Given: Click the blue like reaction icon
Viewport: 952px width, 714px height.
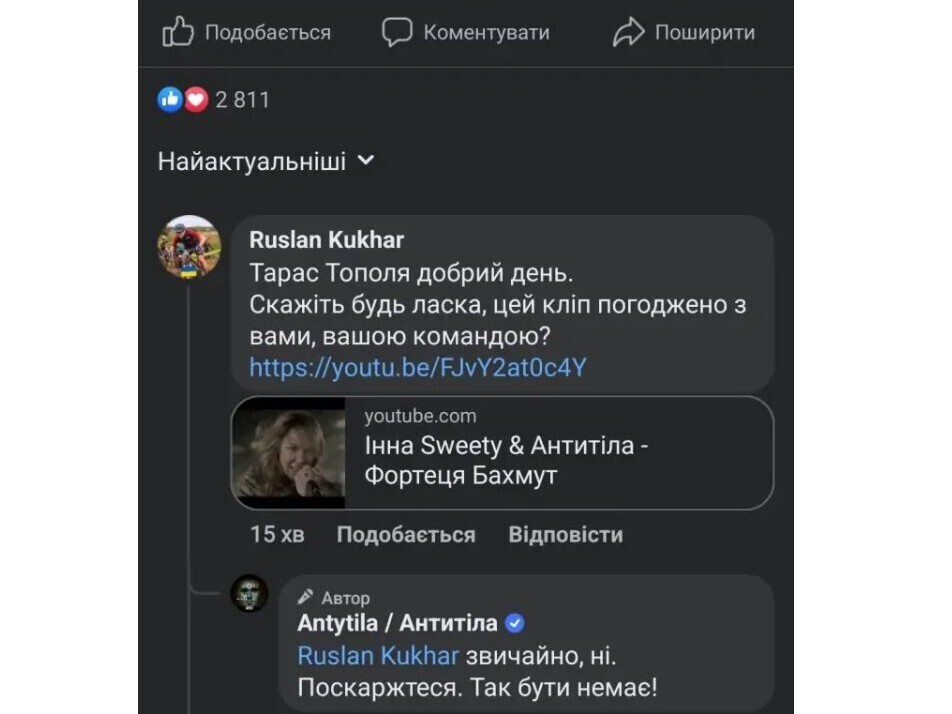Looking at the screenshot, I should tap(170, 99).
